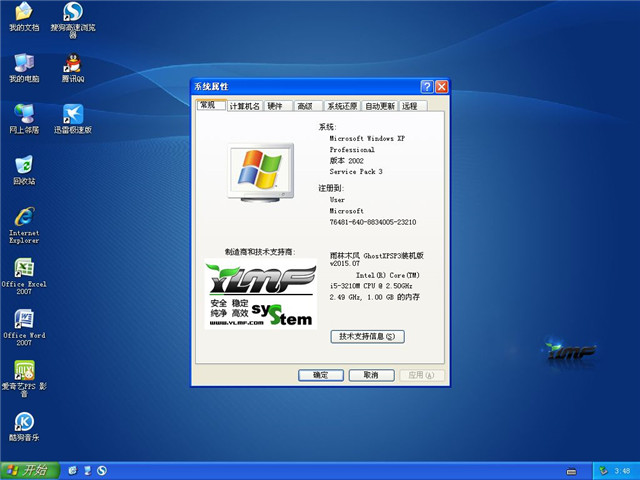This screenshot has width=640, height=480.
Task: Click the product ID 76481-640-8834005-23210
Action: click(x=373, y=222)
